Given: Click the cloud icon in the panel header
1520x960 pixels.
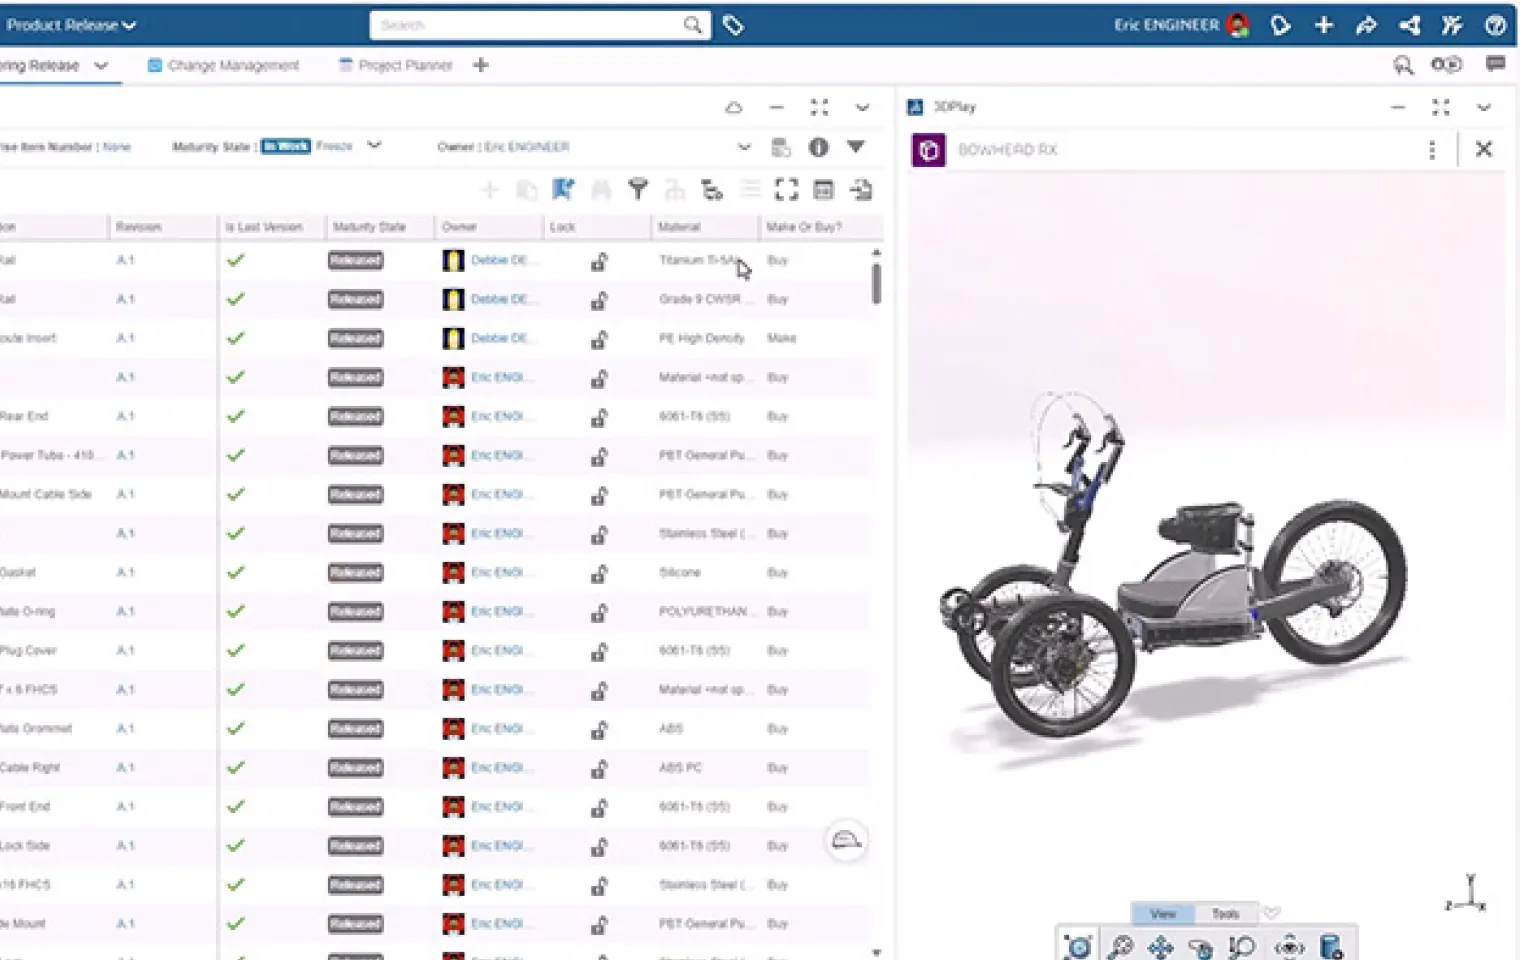Looking at the screenshot, I should tap(734, 107).
